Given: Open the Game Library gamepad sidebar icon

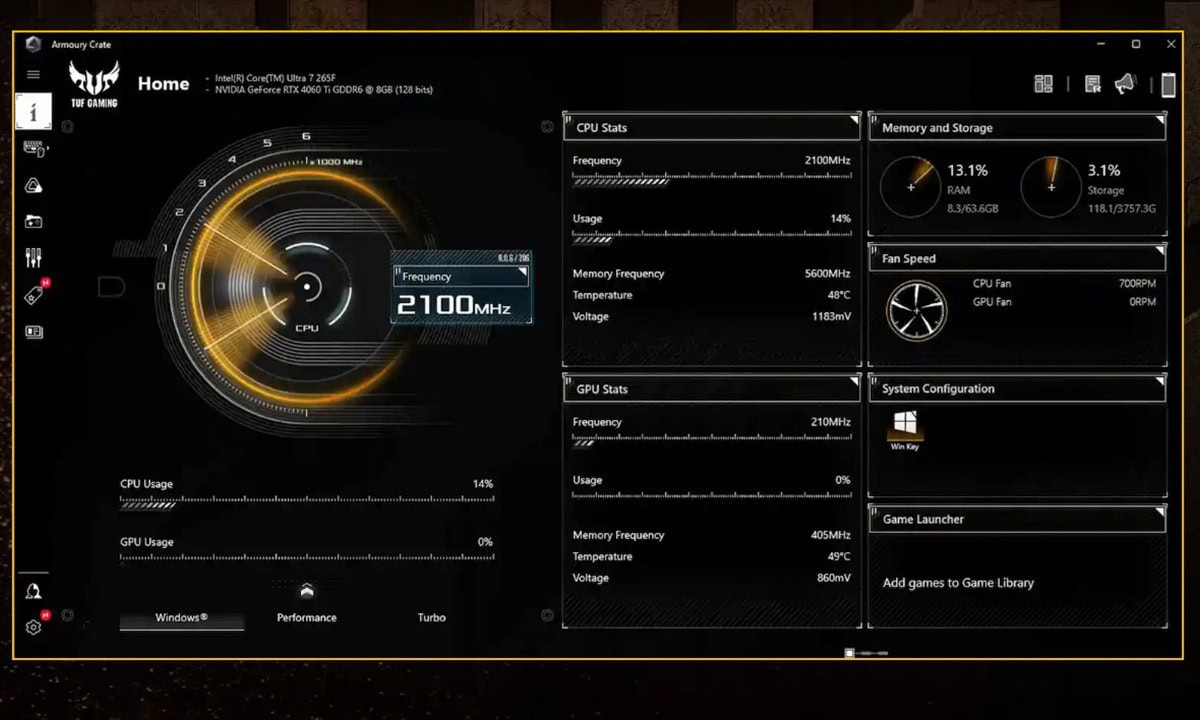Looking at the screenshot, I should pos(34,222).
